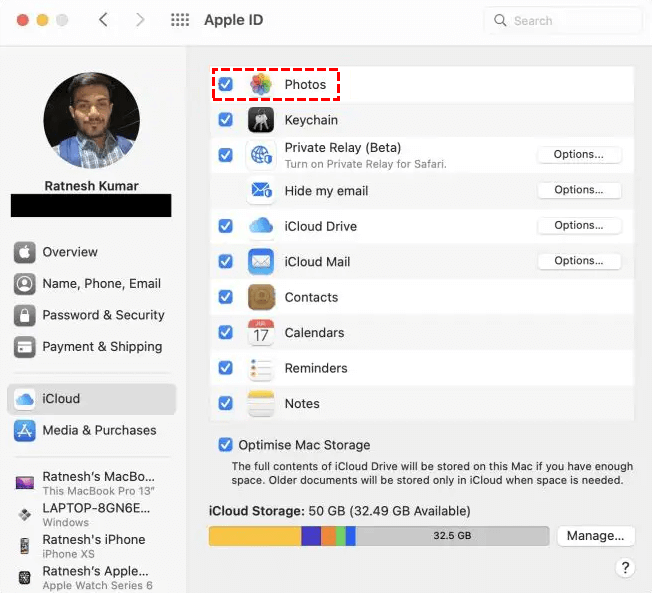Disable the Optimise Mac Storage checkbox

point(225,445)
